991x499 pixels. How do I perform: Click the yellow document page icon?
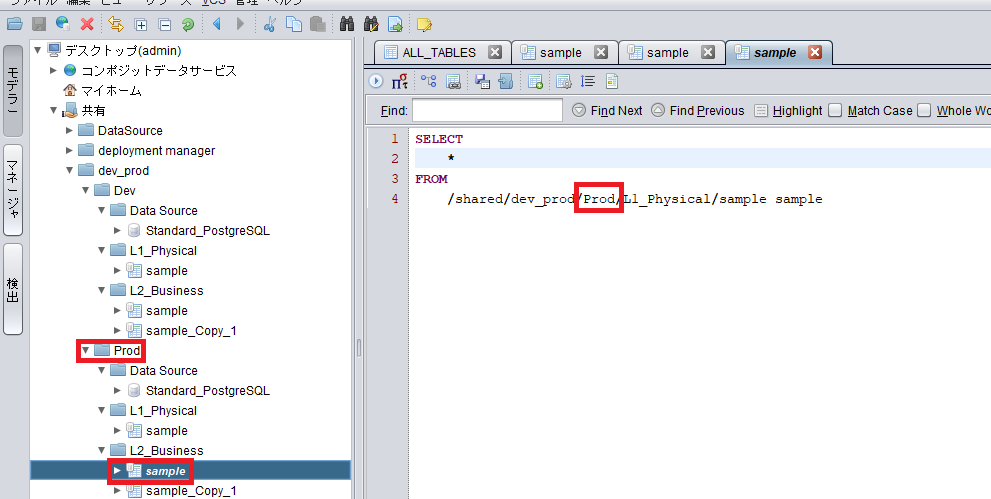click(x=611, y=81)
